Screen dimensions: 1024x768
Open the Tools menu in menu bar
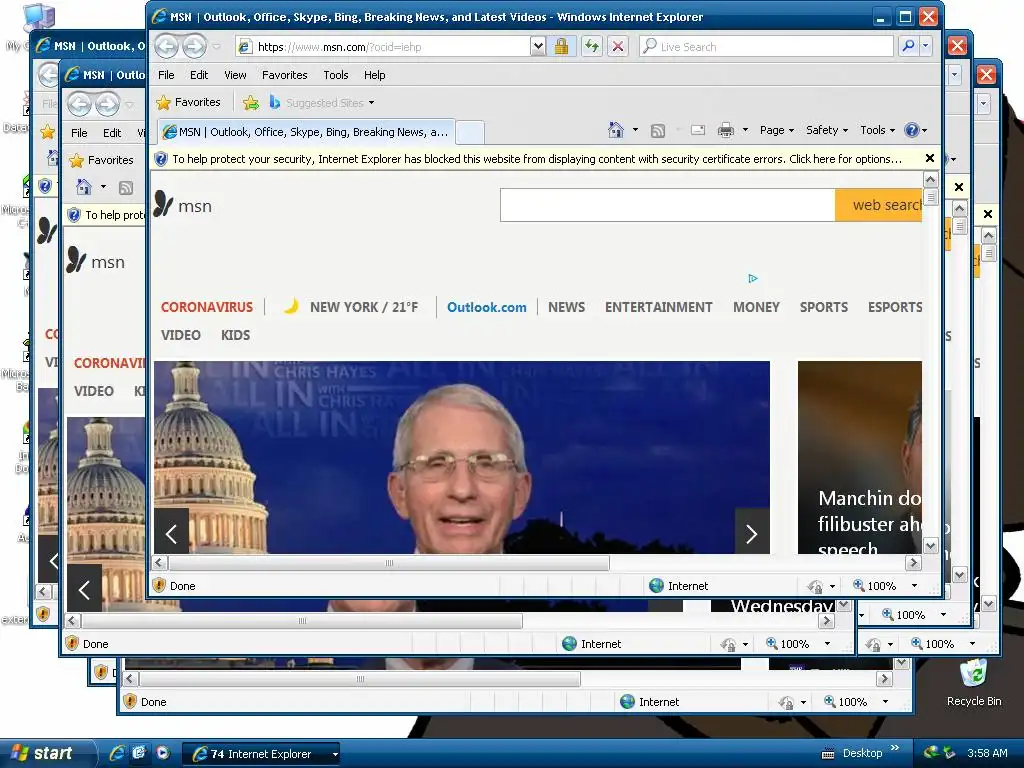pos(336,75)
